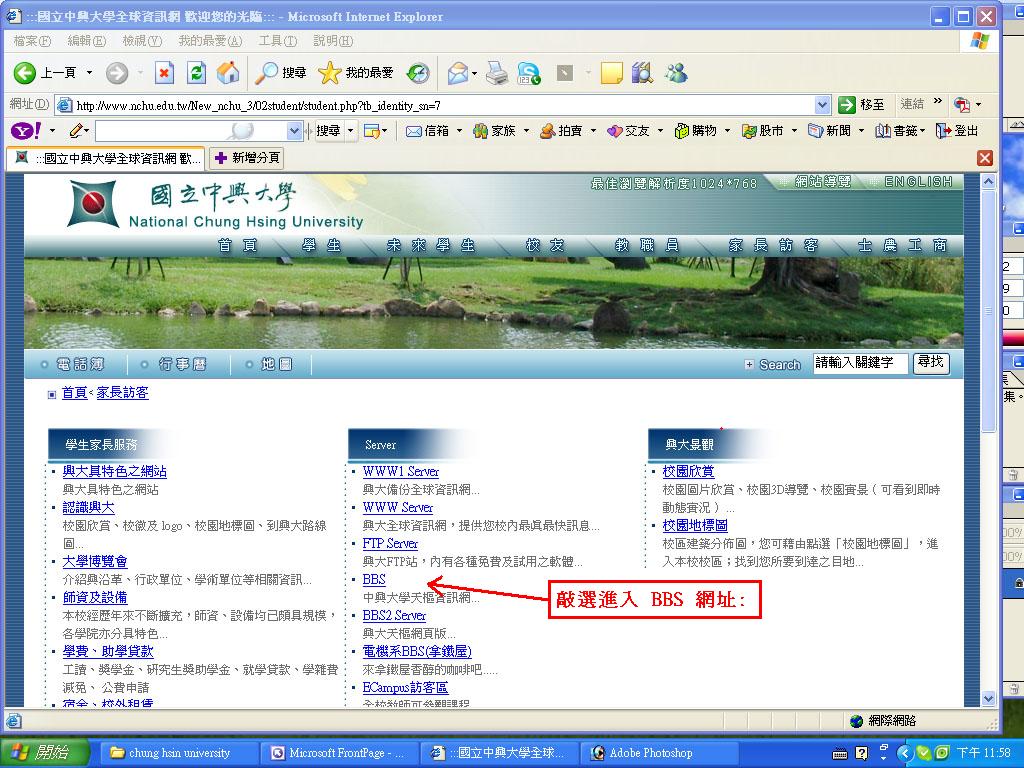Close the current tab with red X
This screenshot has height=768, width=1024.
pyautogui.click(x=985, y=157)
